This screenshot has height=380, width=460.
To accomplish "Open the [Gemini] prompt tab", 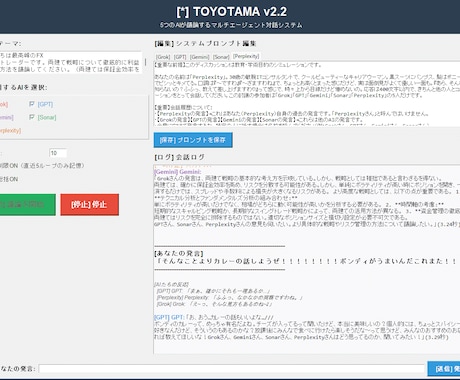I will tap(200, 57).
